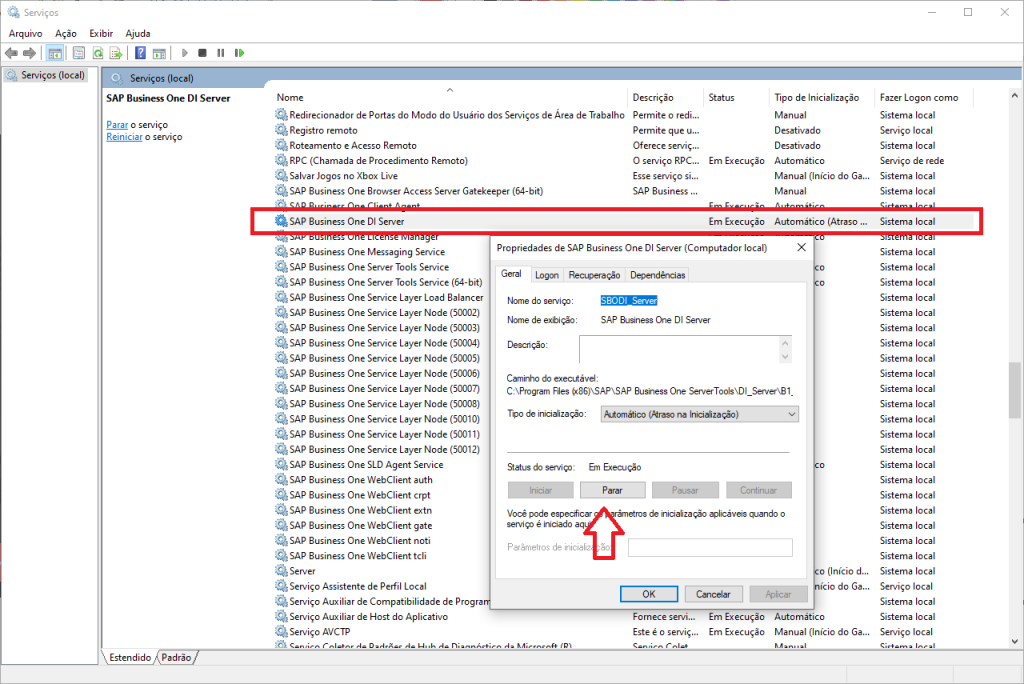Click the Stop Service square icon
Viewport: 1024px width, 684px height.
click(x=202, y=53)
